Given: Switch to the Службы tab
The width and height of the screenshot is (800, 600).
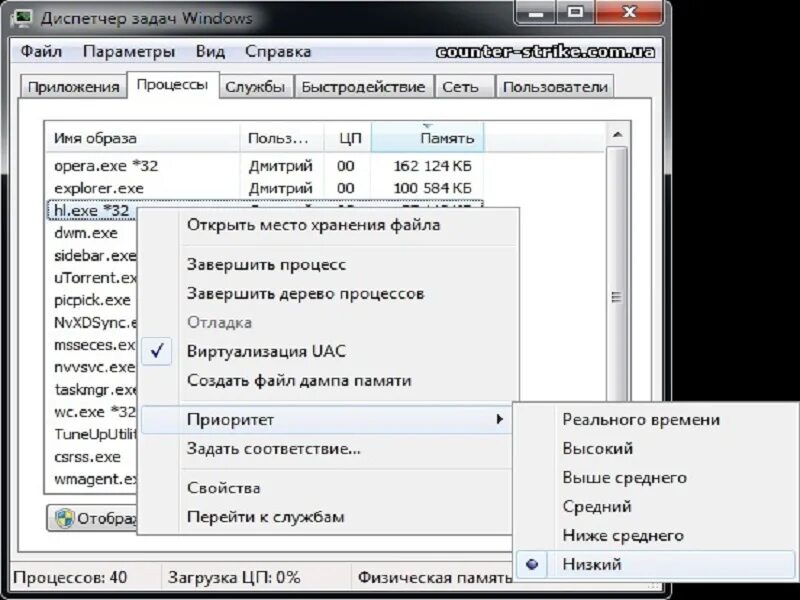Looking at the screenshot, I should [255, 87].
